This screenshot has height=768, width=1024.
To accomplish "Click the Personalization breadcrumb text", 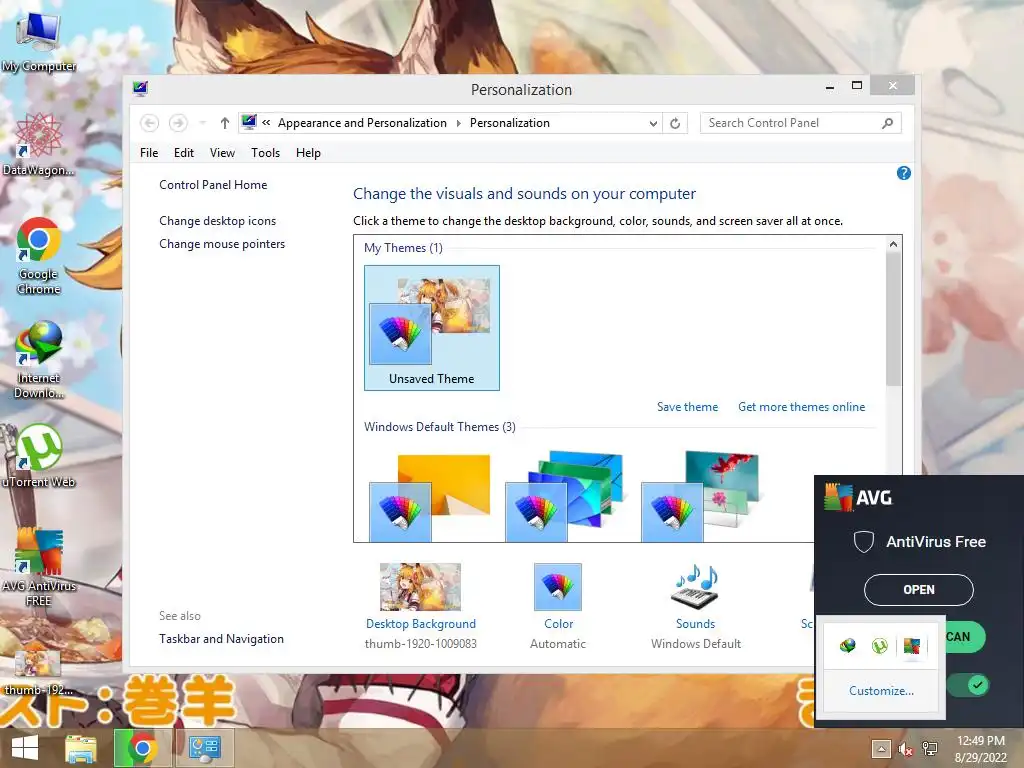I will click(x=509, y=123).
